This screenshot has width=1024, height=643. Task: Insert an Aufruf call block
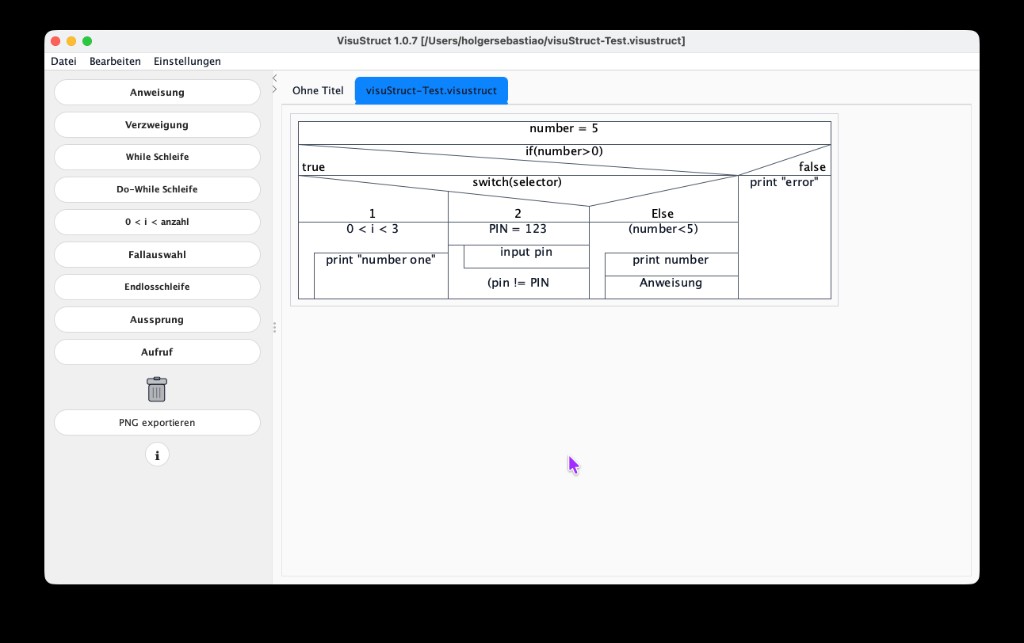pos(157,352)
